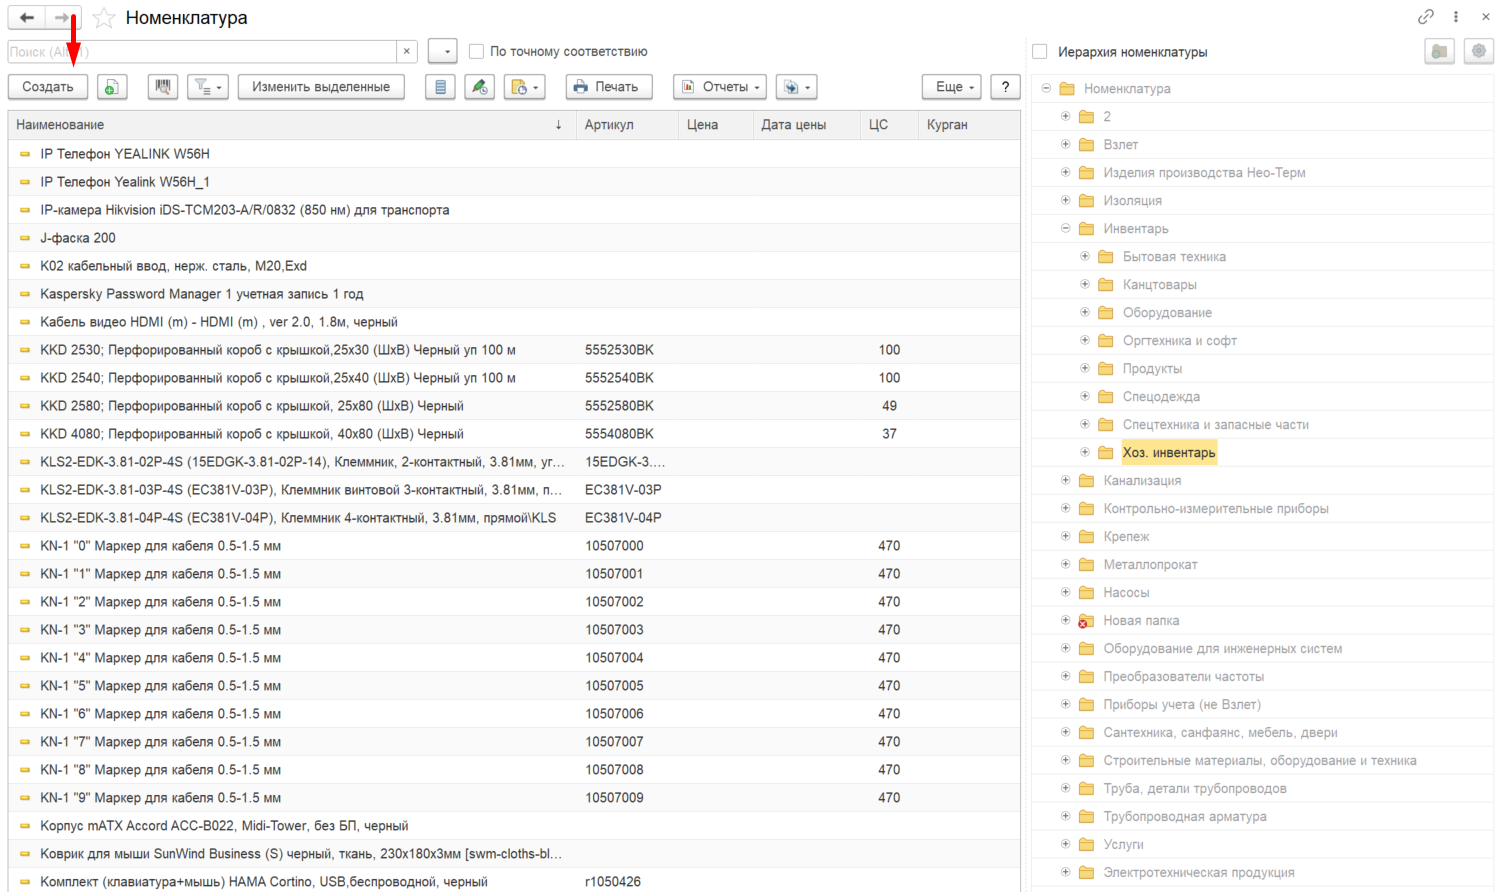This screenshot has height=892, width=1504.
Task: Click the gear settings icon above hierarchy
Action: pyautogui.click(x=1478, y=52)
